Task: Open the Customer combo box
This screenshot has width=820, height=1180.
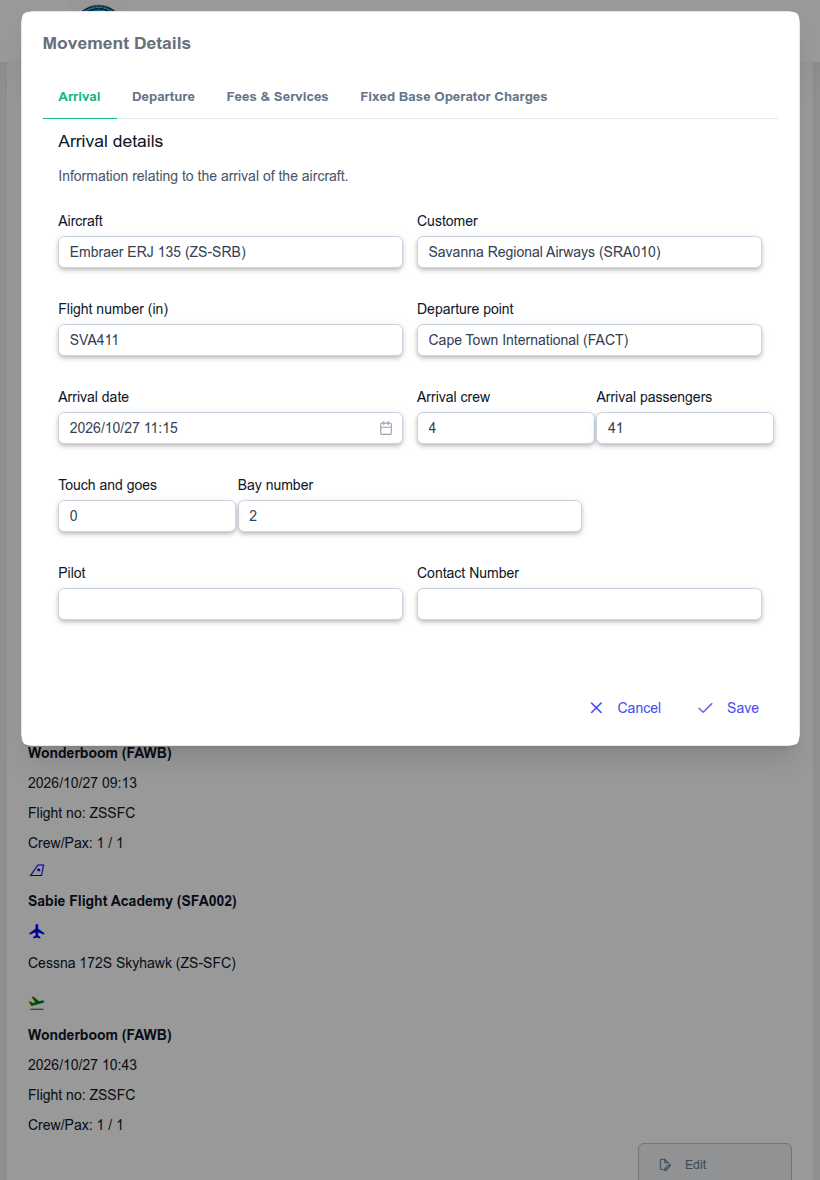Action: pyautogui.click(x=589, y=252)
